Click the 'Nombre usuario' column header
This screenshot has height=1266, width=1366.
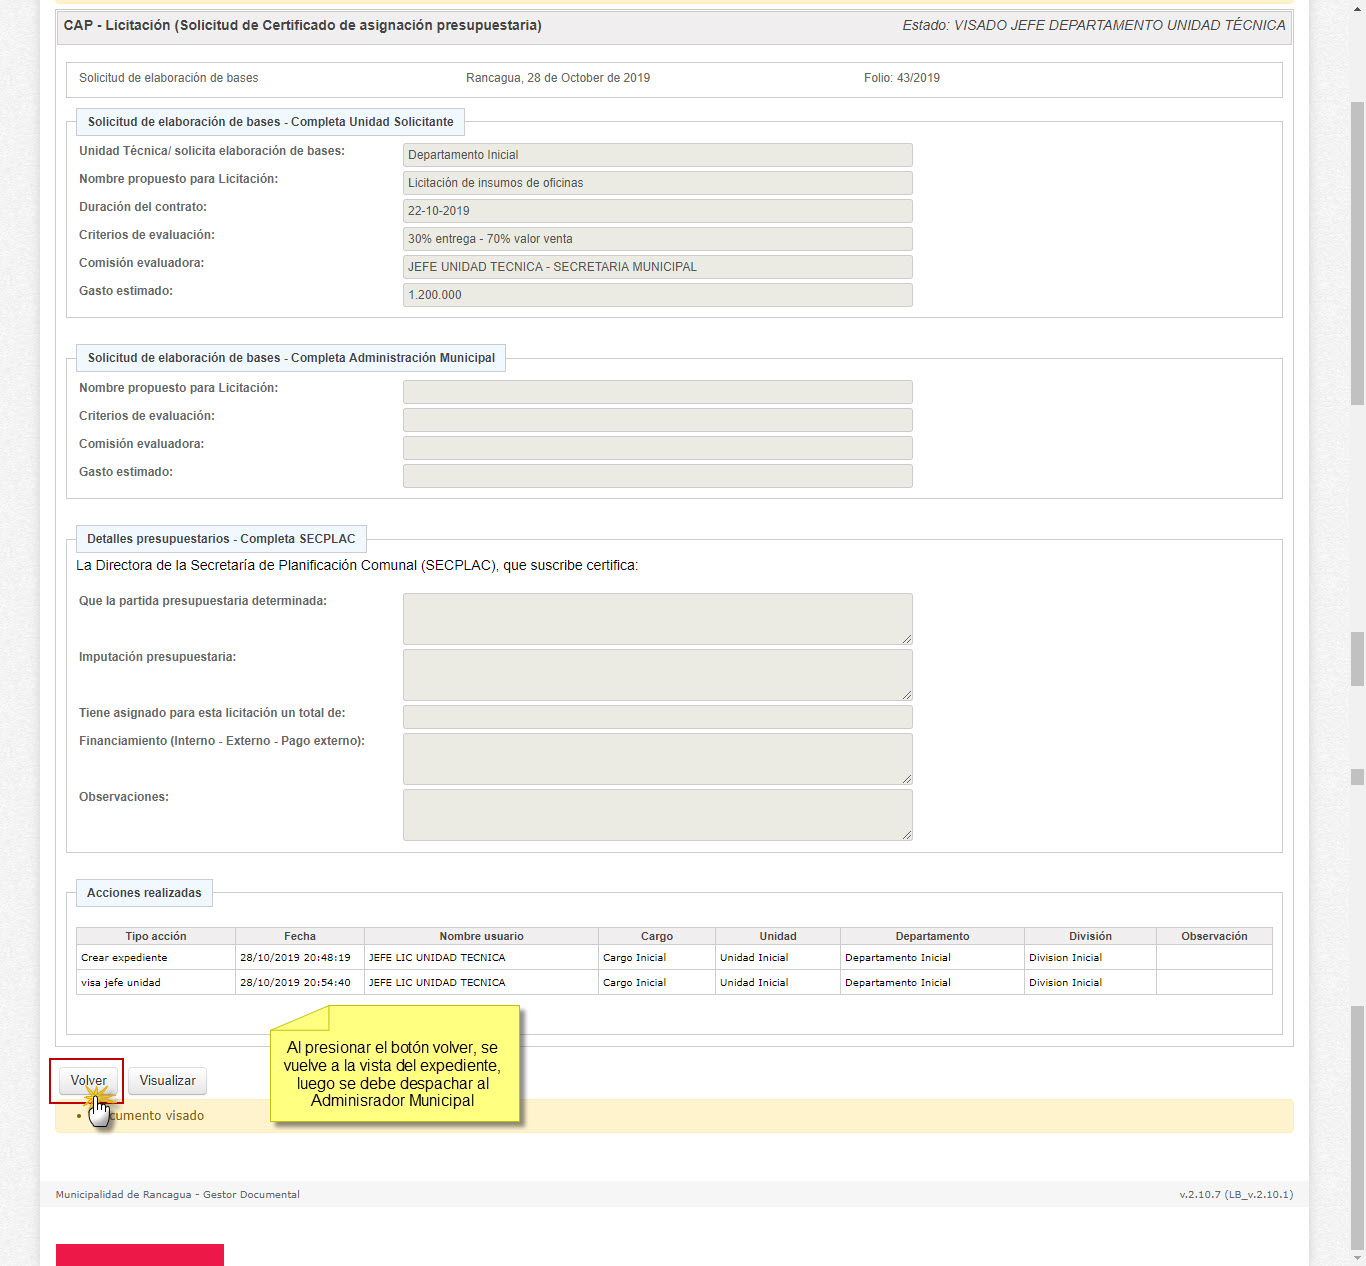tap(481, 936)
